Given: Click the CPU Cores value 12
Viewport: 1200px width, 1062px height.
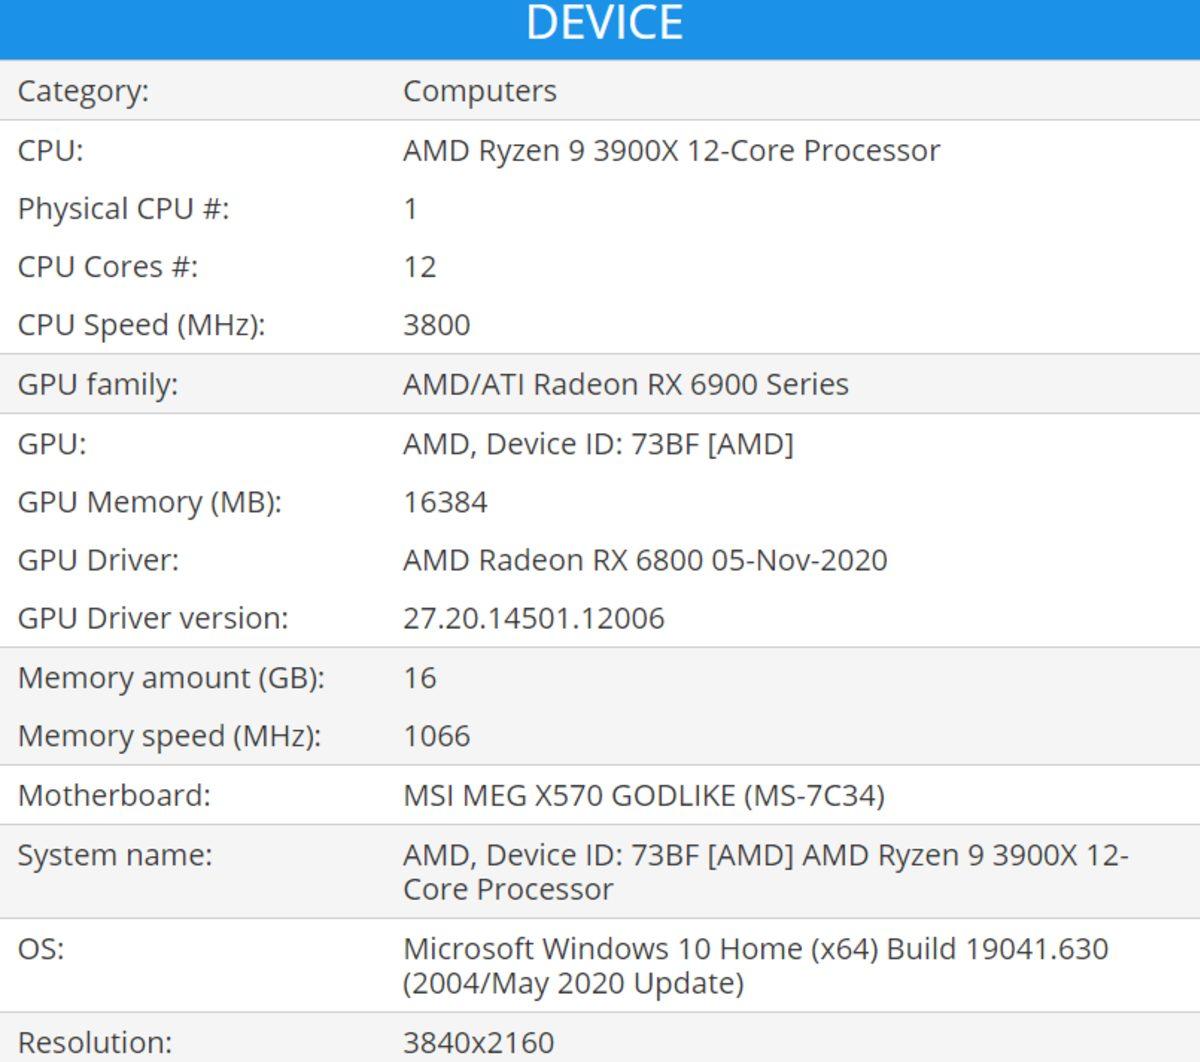Looking at the screenshot, I should [420, 267].
